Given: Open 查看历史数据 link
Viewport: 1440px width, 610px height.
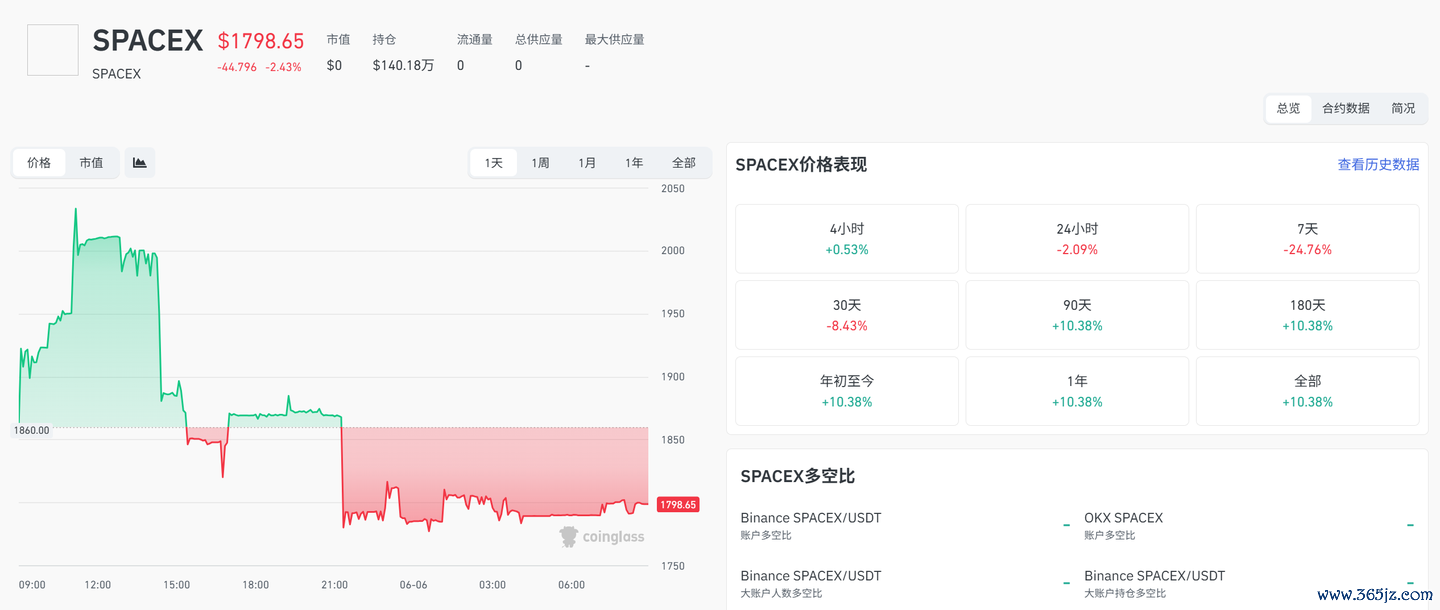Looking at the screenshot, I should coord(1378,165).
